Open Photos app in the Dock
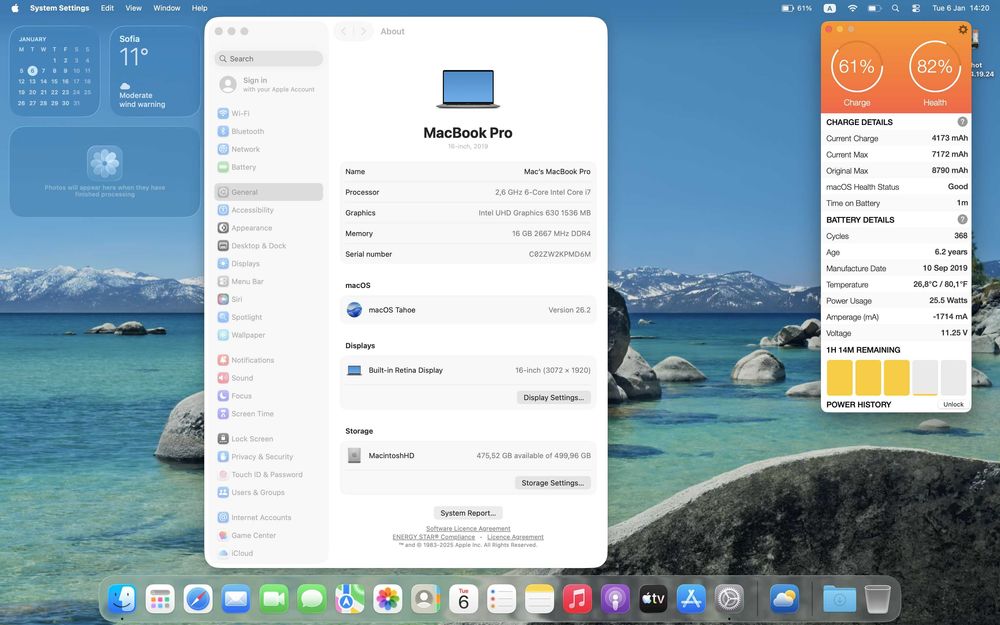This screenshot has height=625, width=1000. coord(388,599)
